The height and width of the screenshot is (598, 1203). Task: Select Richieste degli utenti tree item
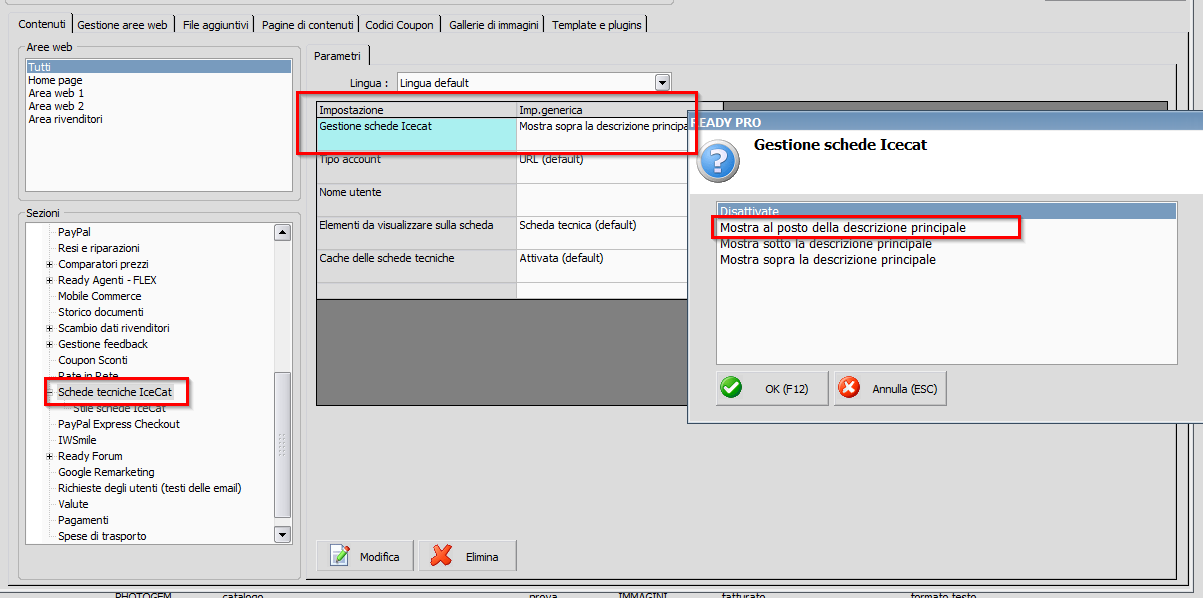pos(150,488)
